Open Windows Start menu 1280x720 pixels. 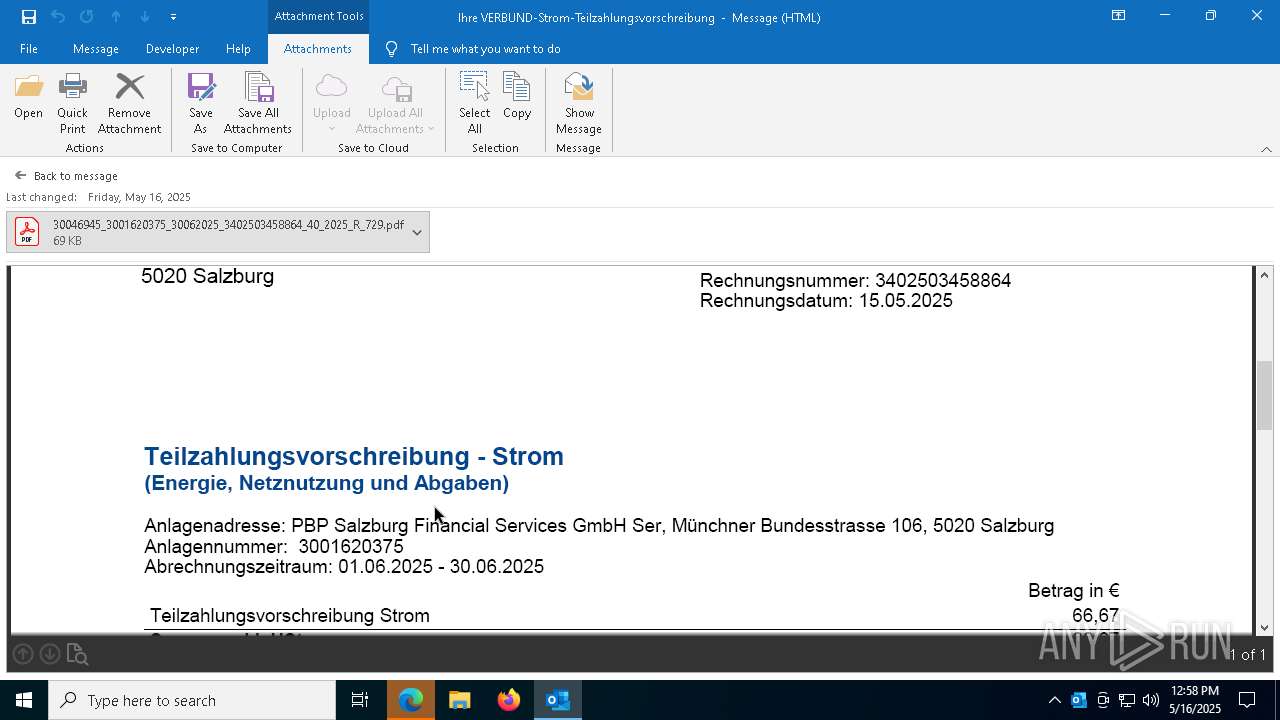pos(23,700)
